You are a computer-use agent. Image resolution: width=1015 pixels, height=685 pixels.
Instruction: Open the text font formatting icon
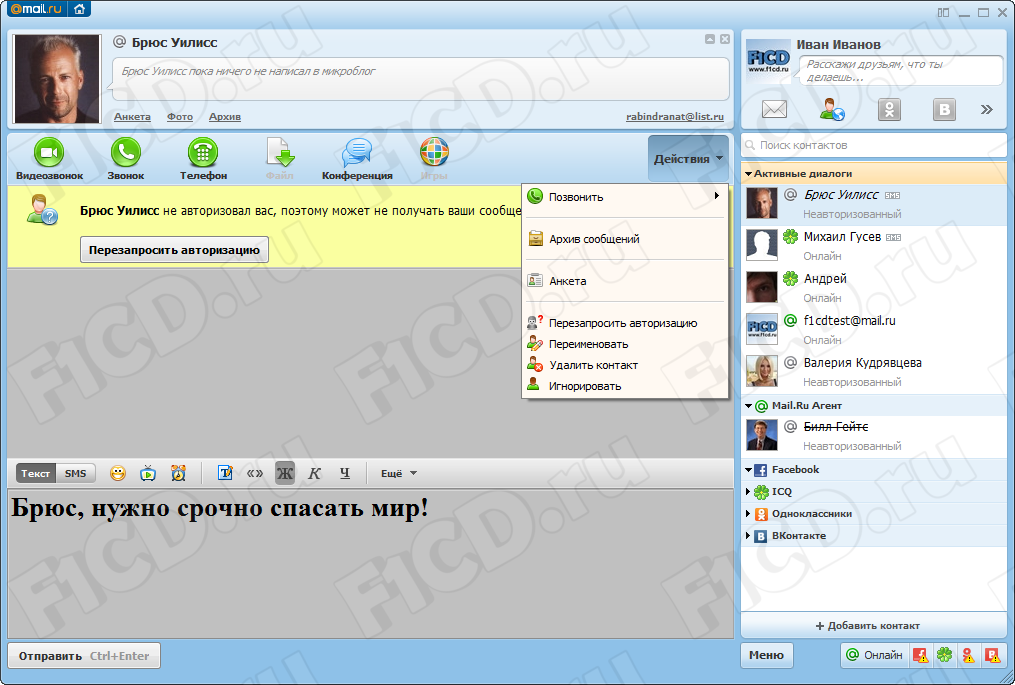click(225, 473)
